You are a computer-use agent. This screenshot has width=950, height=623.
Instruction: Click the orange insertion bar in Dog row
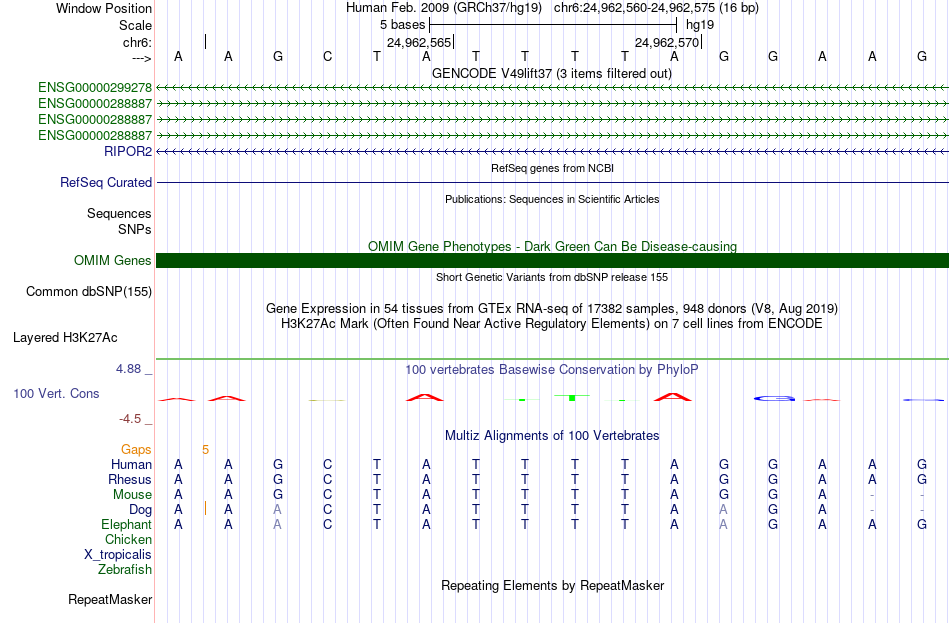pyautogui.click(x=205, y=508)
